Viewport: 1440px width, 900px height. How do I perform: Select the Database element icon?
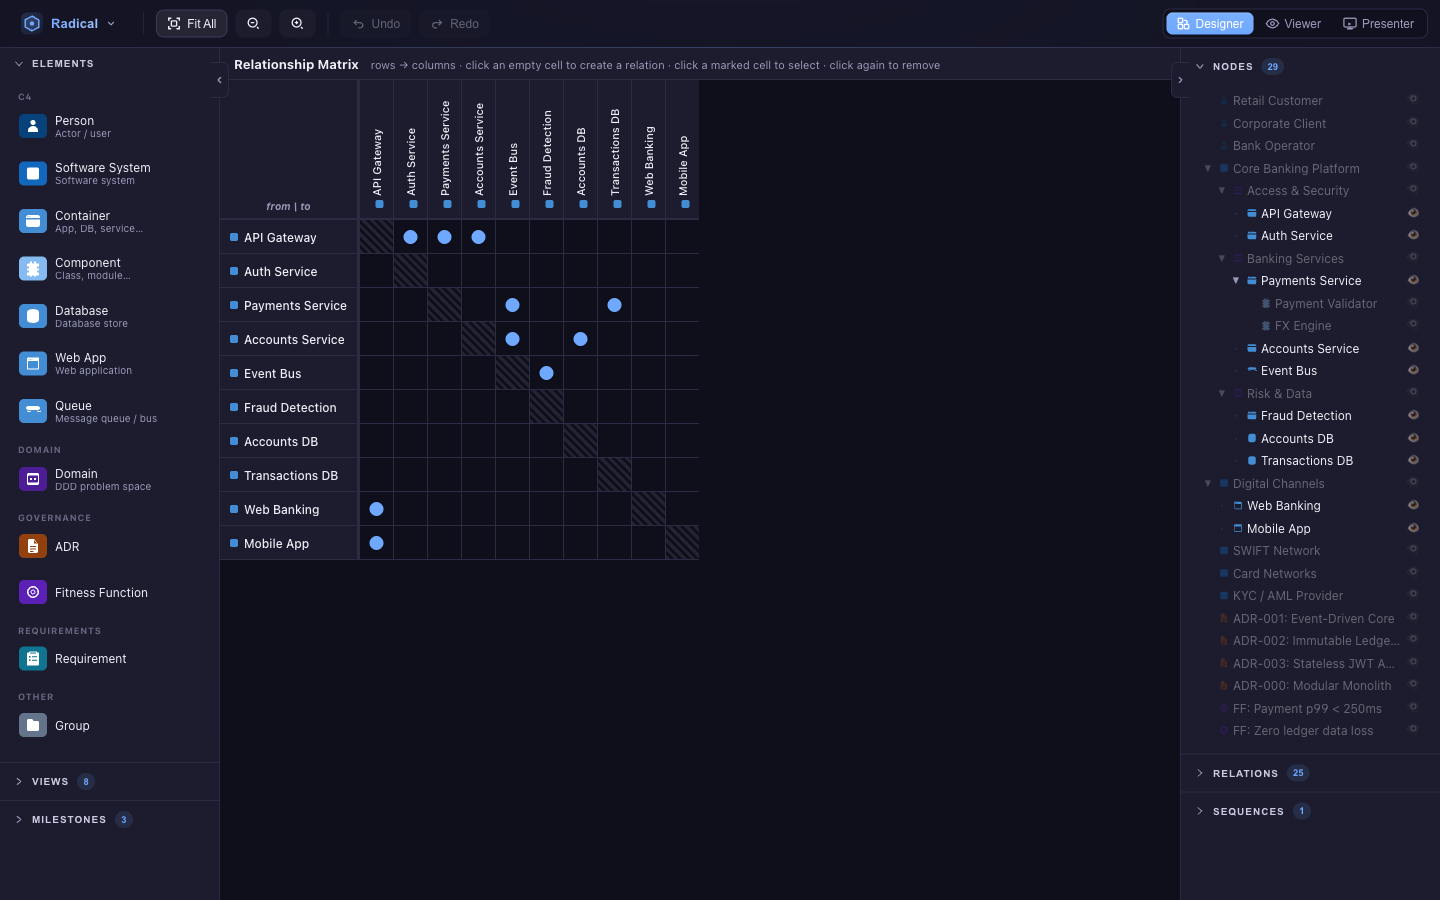tap(33, 316)
